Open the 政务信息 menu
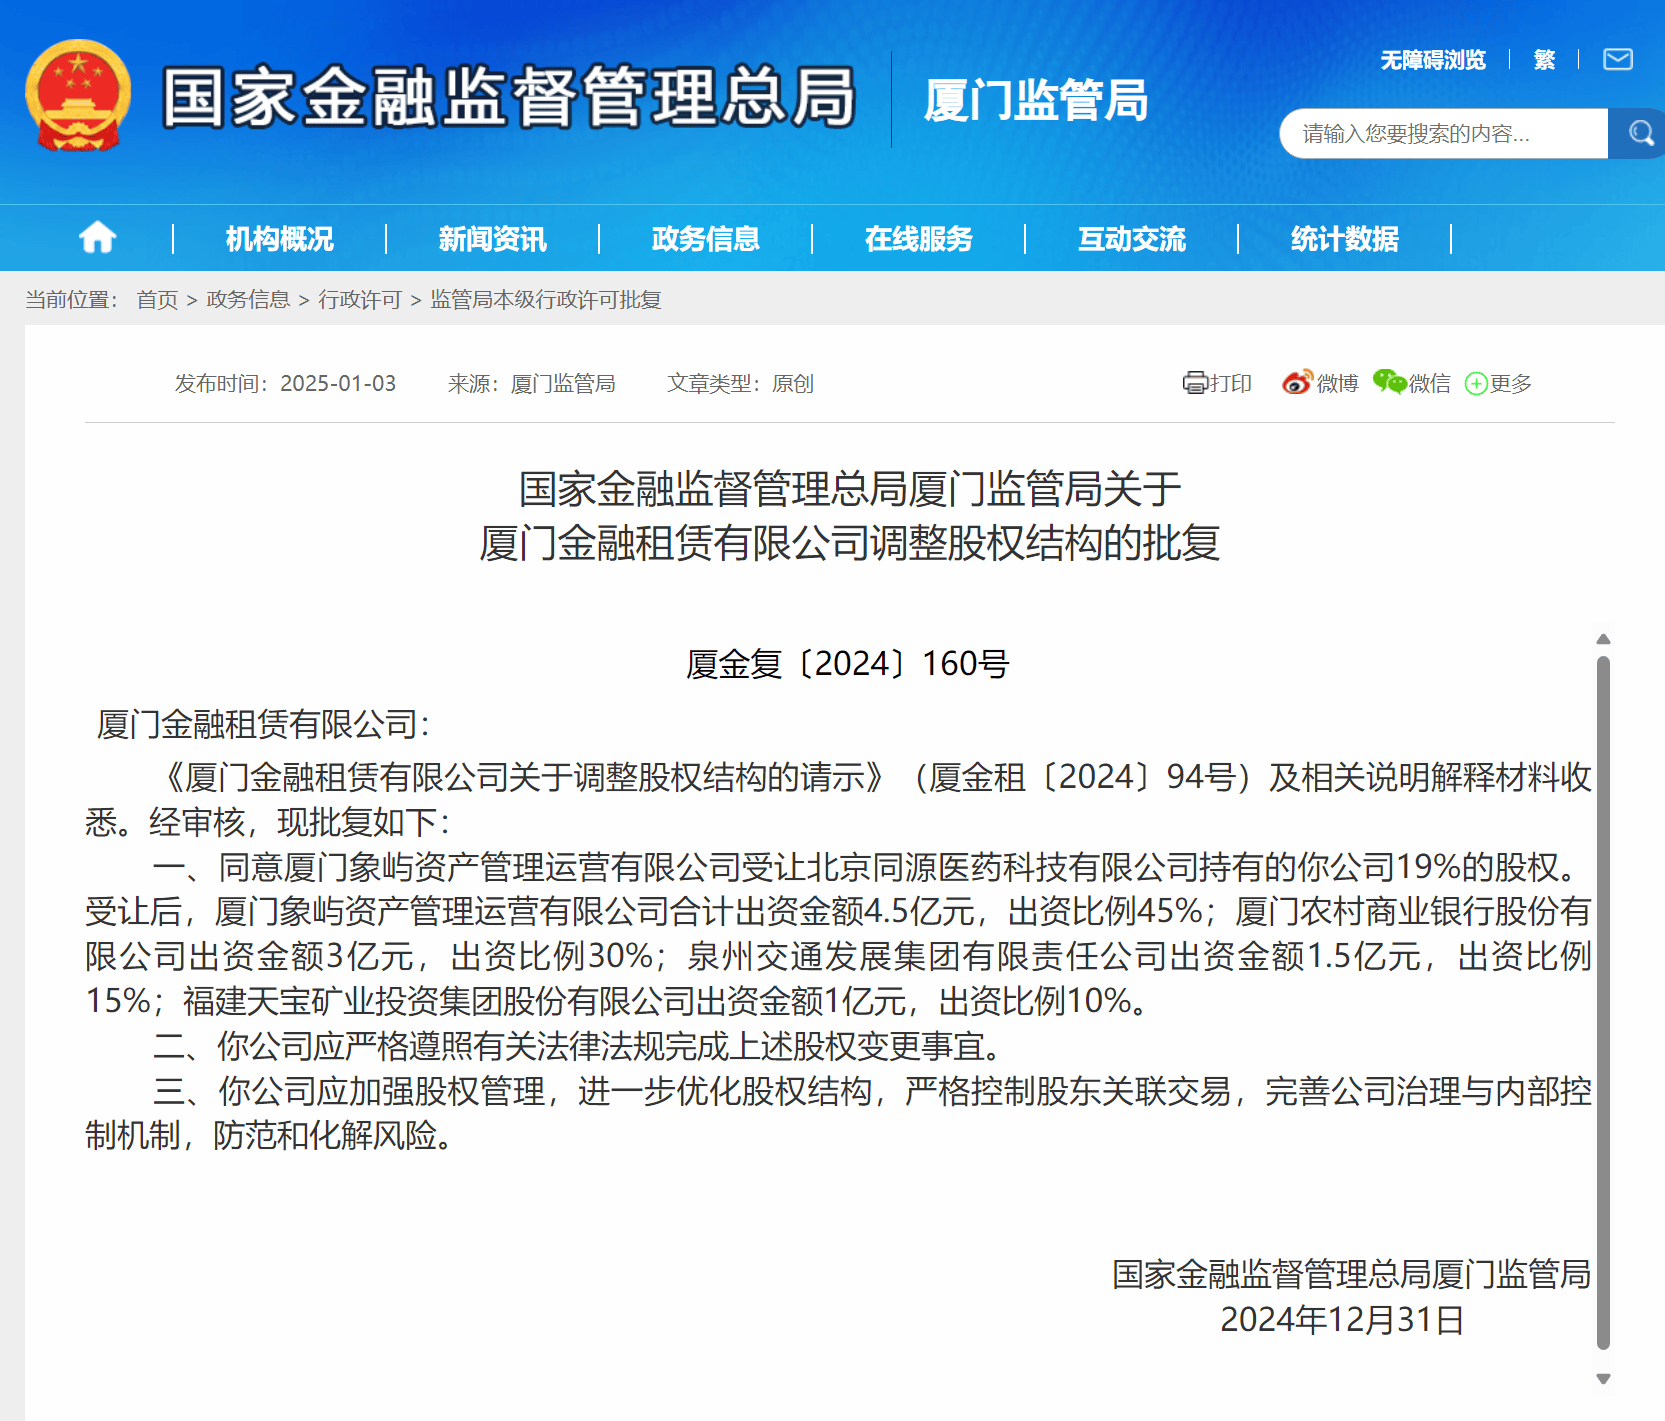 pos(705,239)
